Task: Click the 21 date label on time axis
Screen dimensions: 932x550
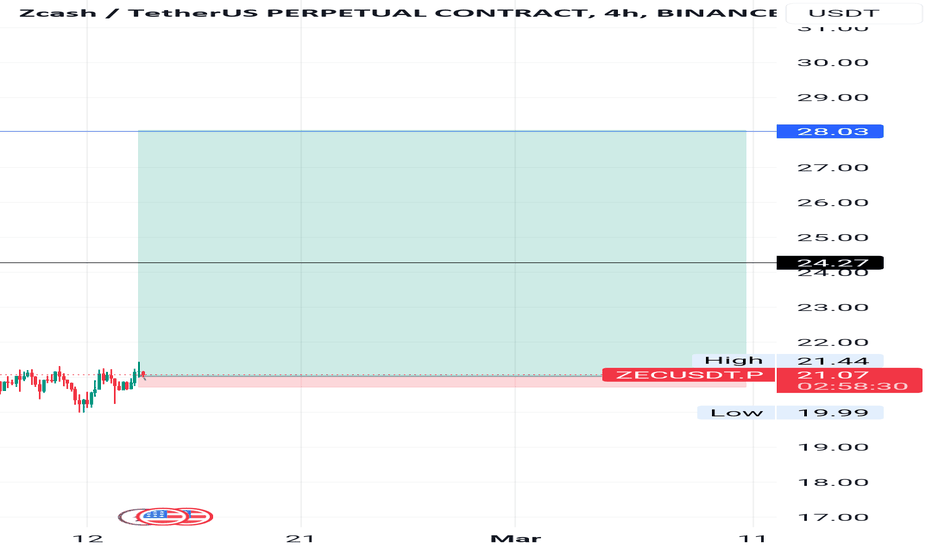Action: (x=300, y=539)
